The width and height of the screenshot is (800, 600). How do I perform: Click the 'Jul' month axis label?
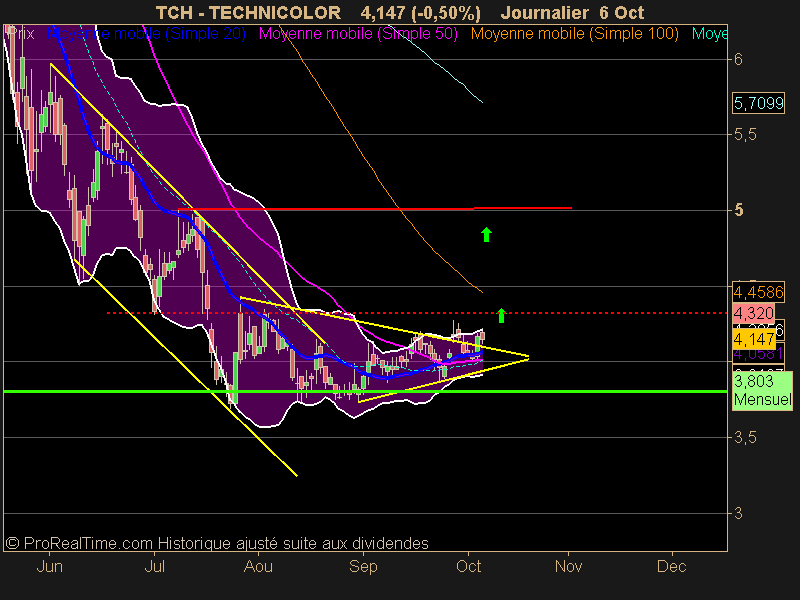(155, 566)
